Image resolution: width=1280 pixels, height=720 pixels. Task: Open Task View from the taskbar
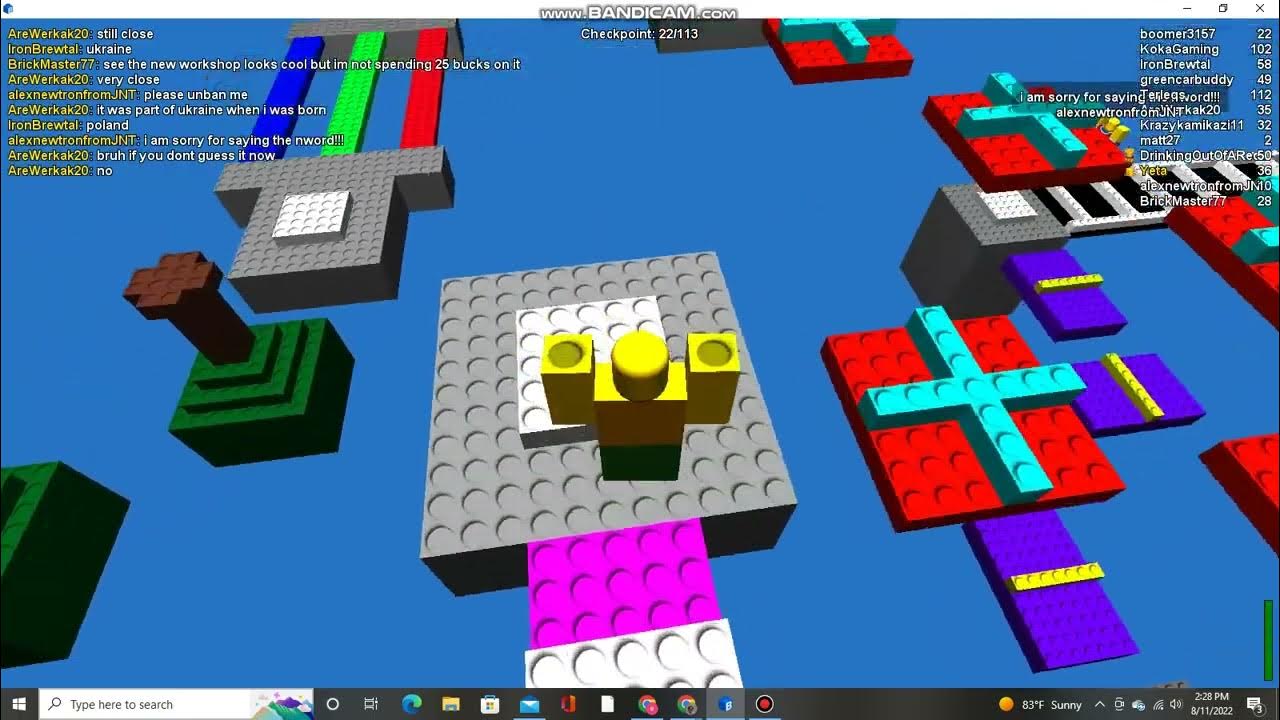[371, 704]
